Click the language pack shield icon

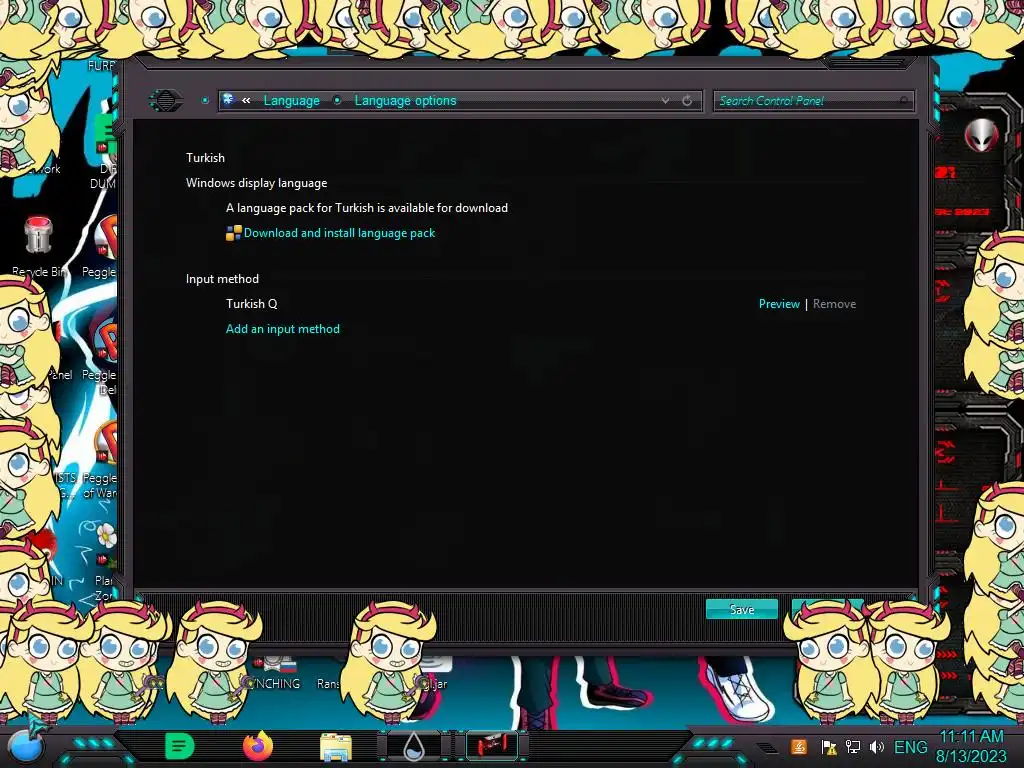(233, 233)
